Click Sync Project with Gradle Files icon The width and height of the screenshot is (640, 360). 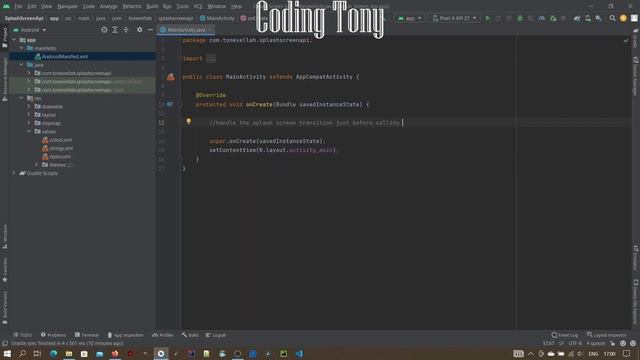click(x=577, y=18)
